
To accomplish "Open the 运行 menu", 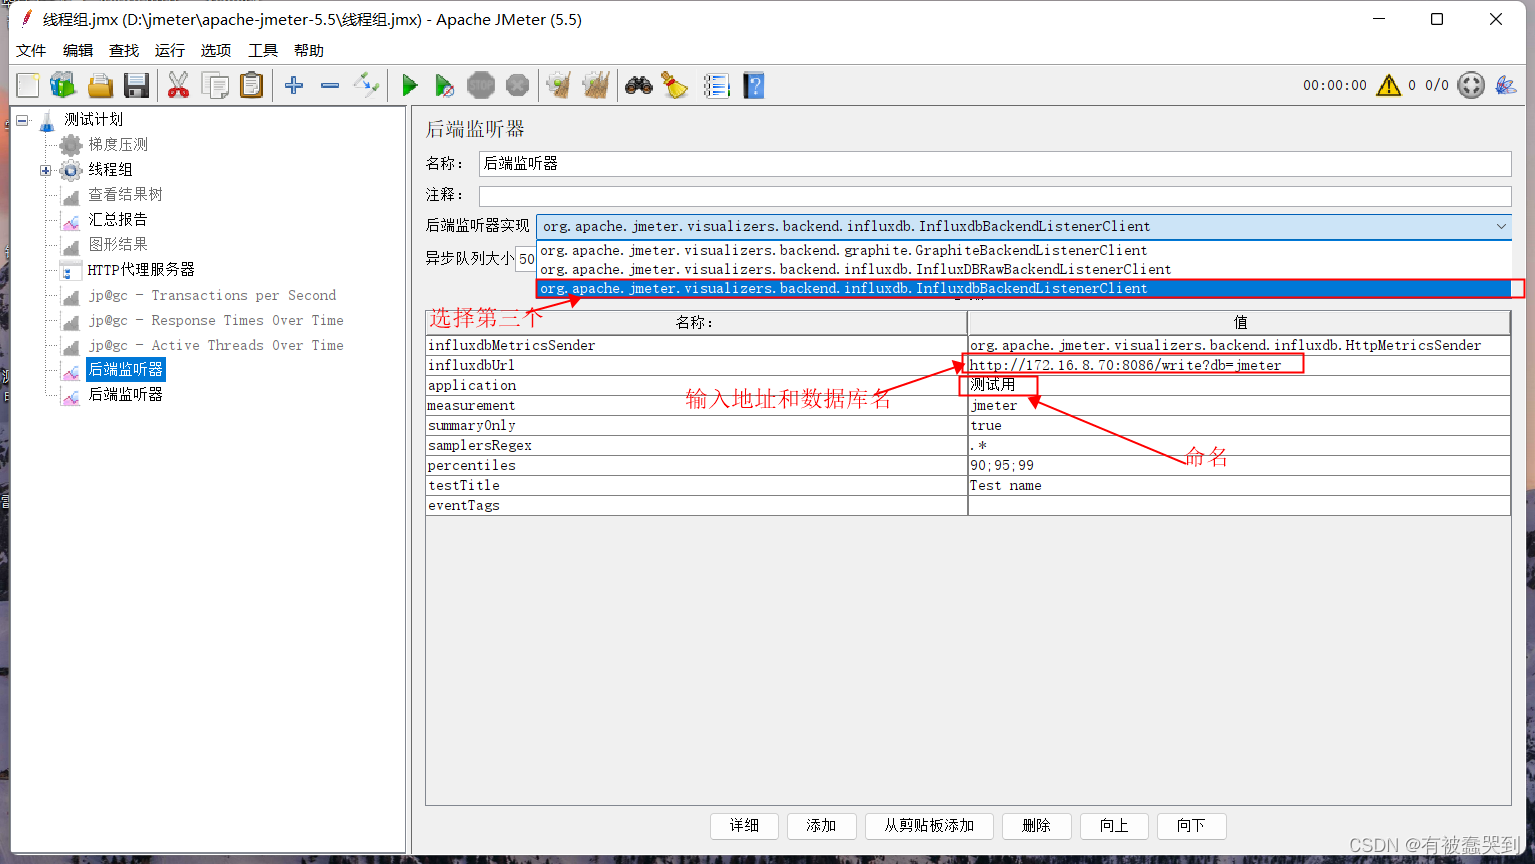I will [170, 51].
